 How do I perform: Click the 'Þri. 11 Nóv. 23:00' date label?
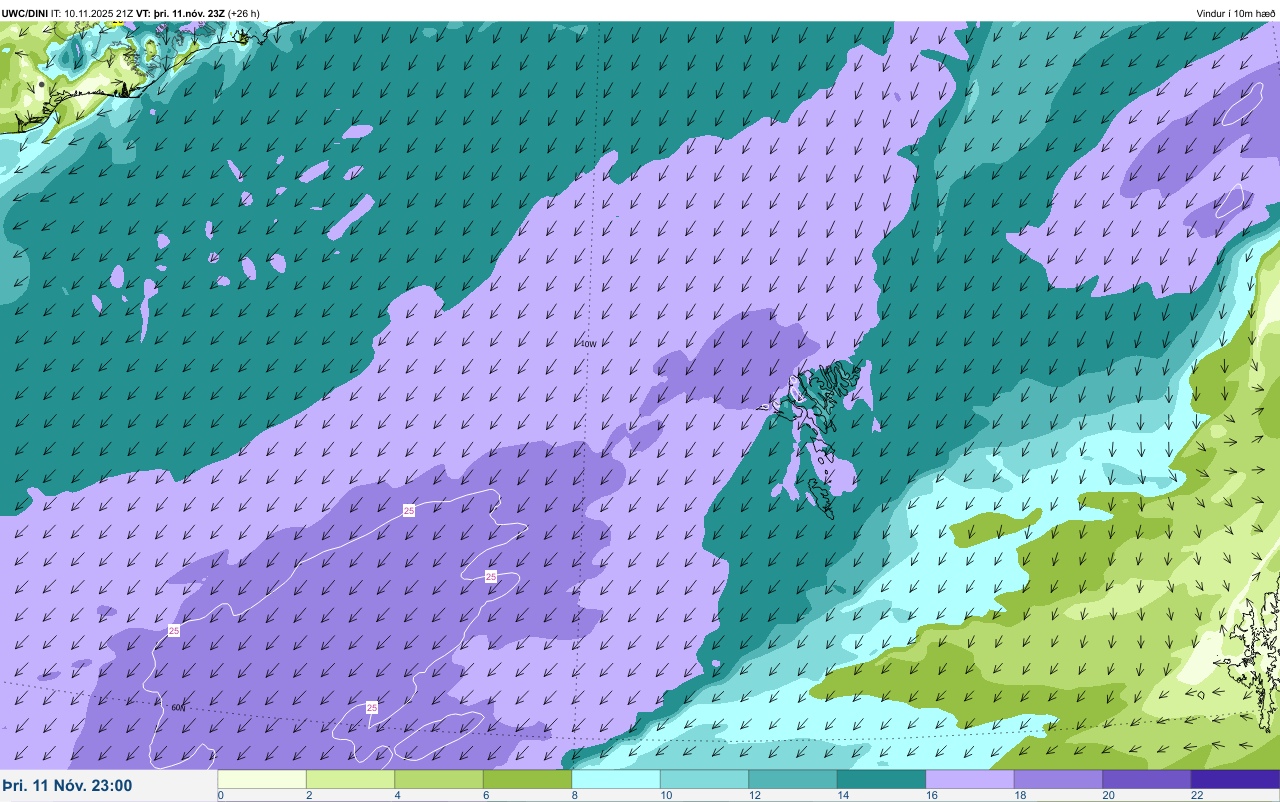[67, 786]
